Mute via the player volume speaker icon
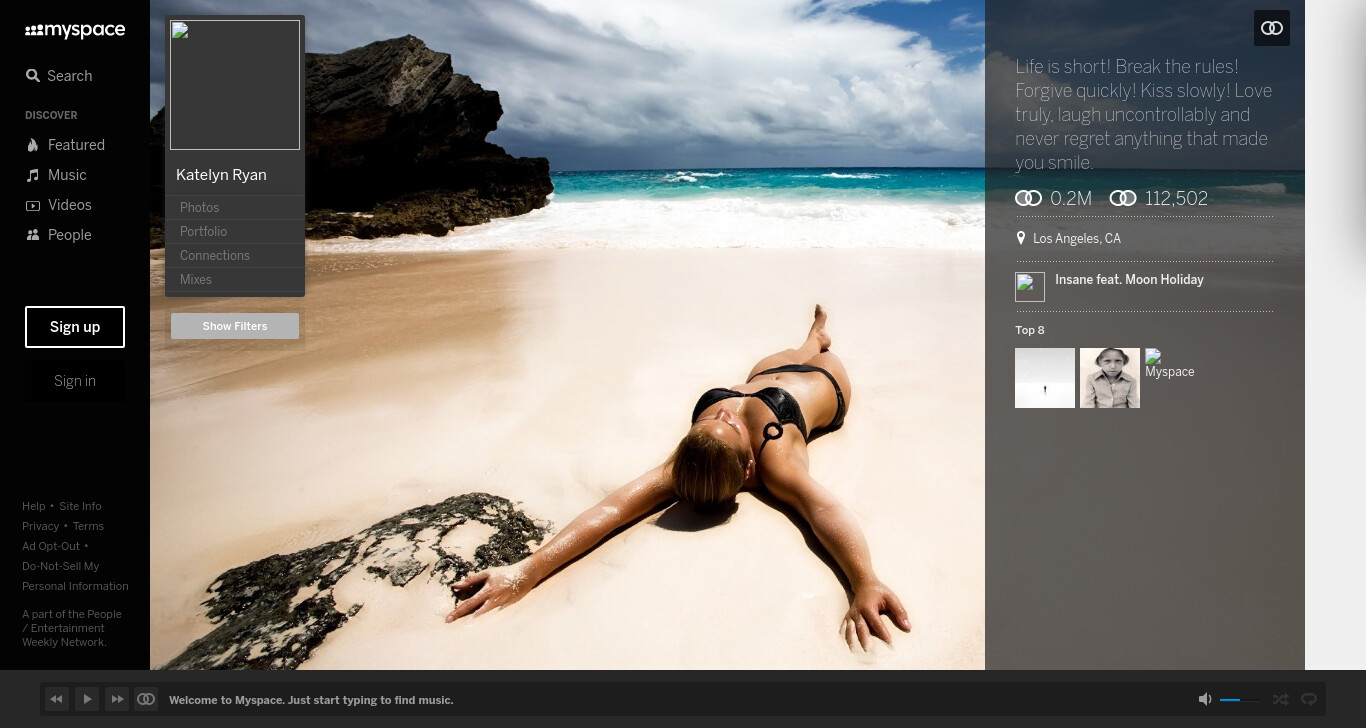Viewport: 1366px width, 728px height. pyautogui.click(x=1205, y=699)
